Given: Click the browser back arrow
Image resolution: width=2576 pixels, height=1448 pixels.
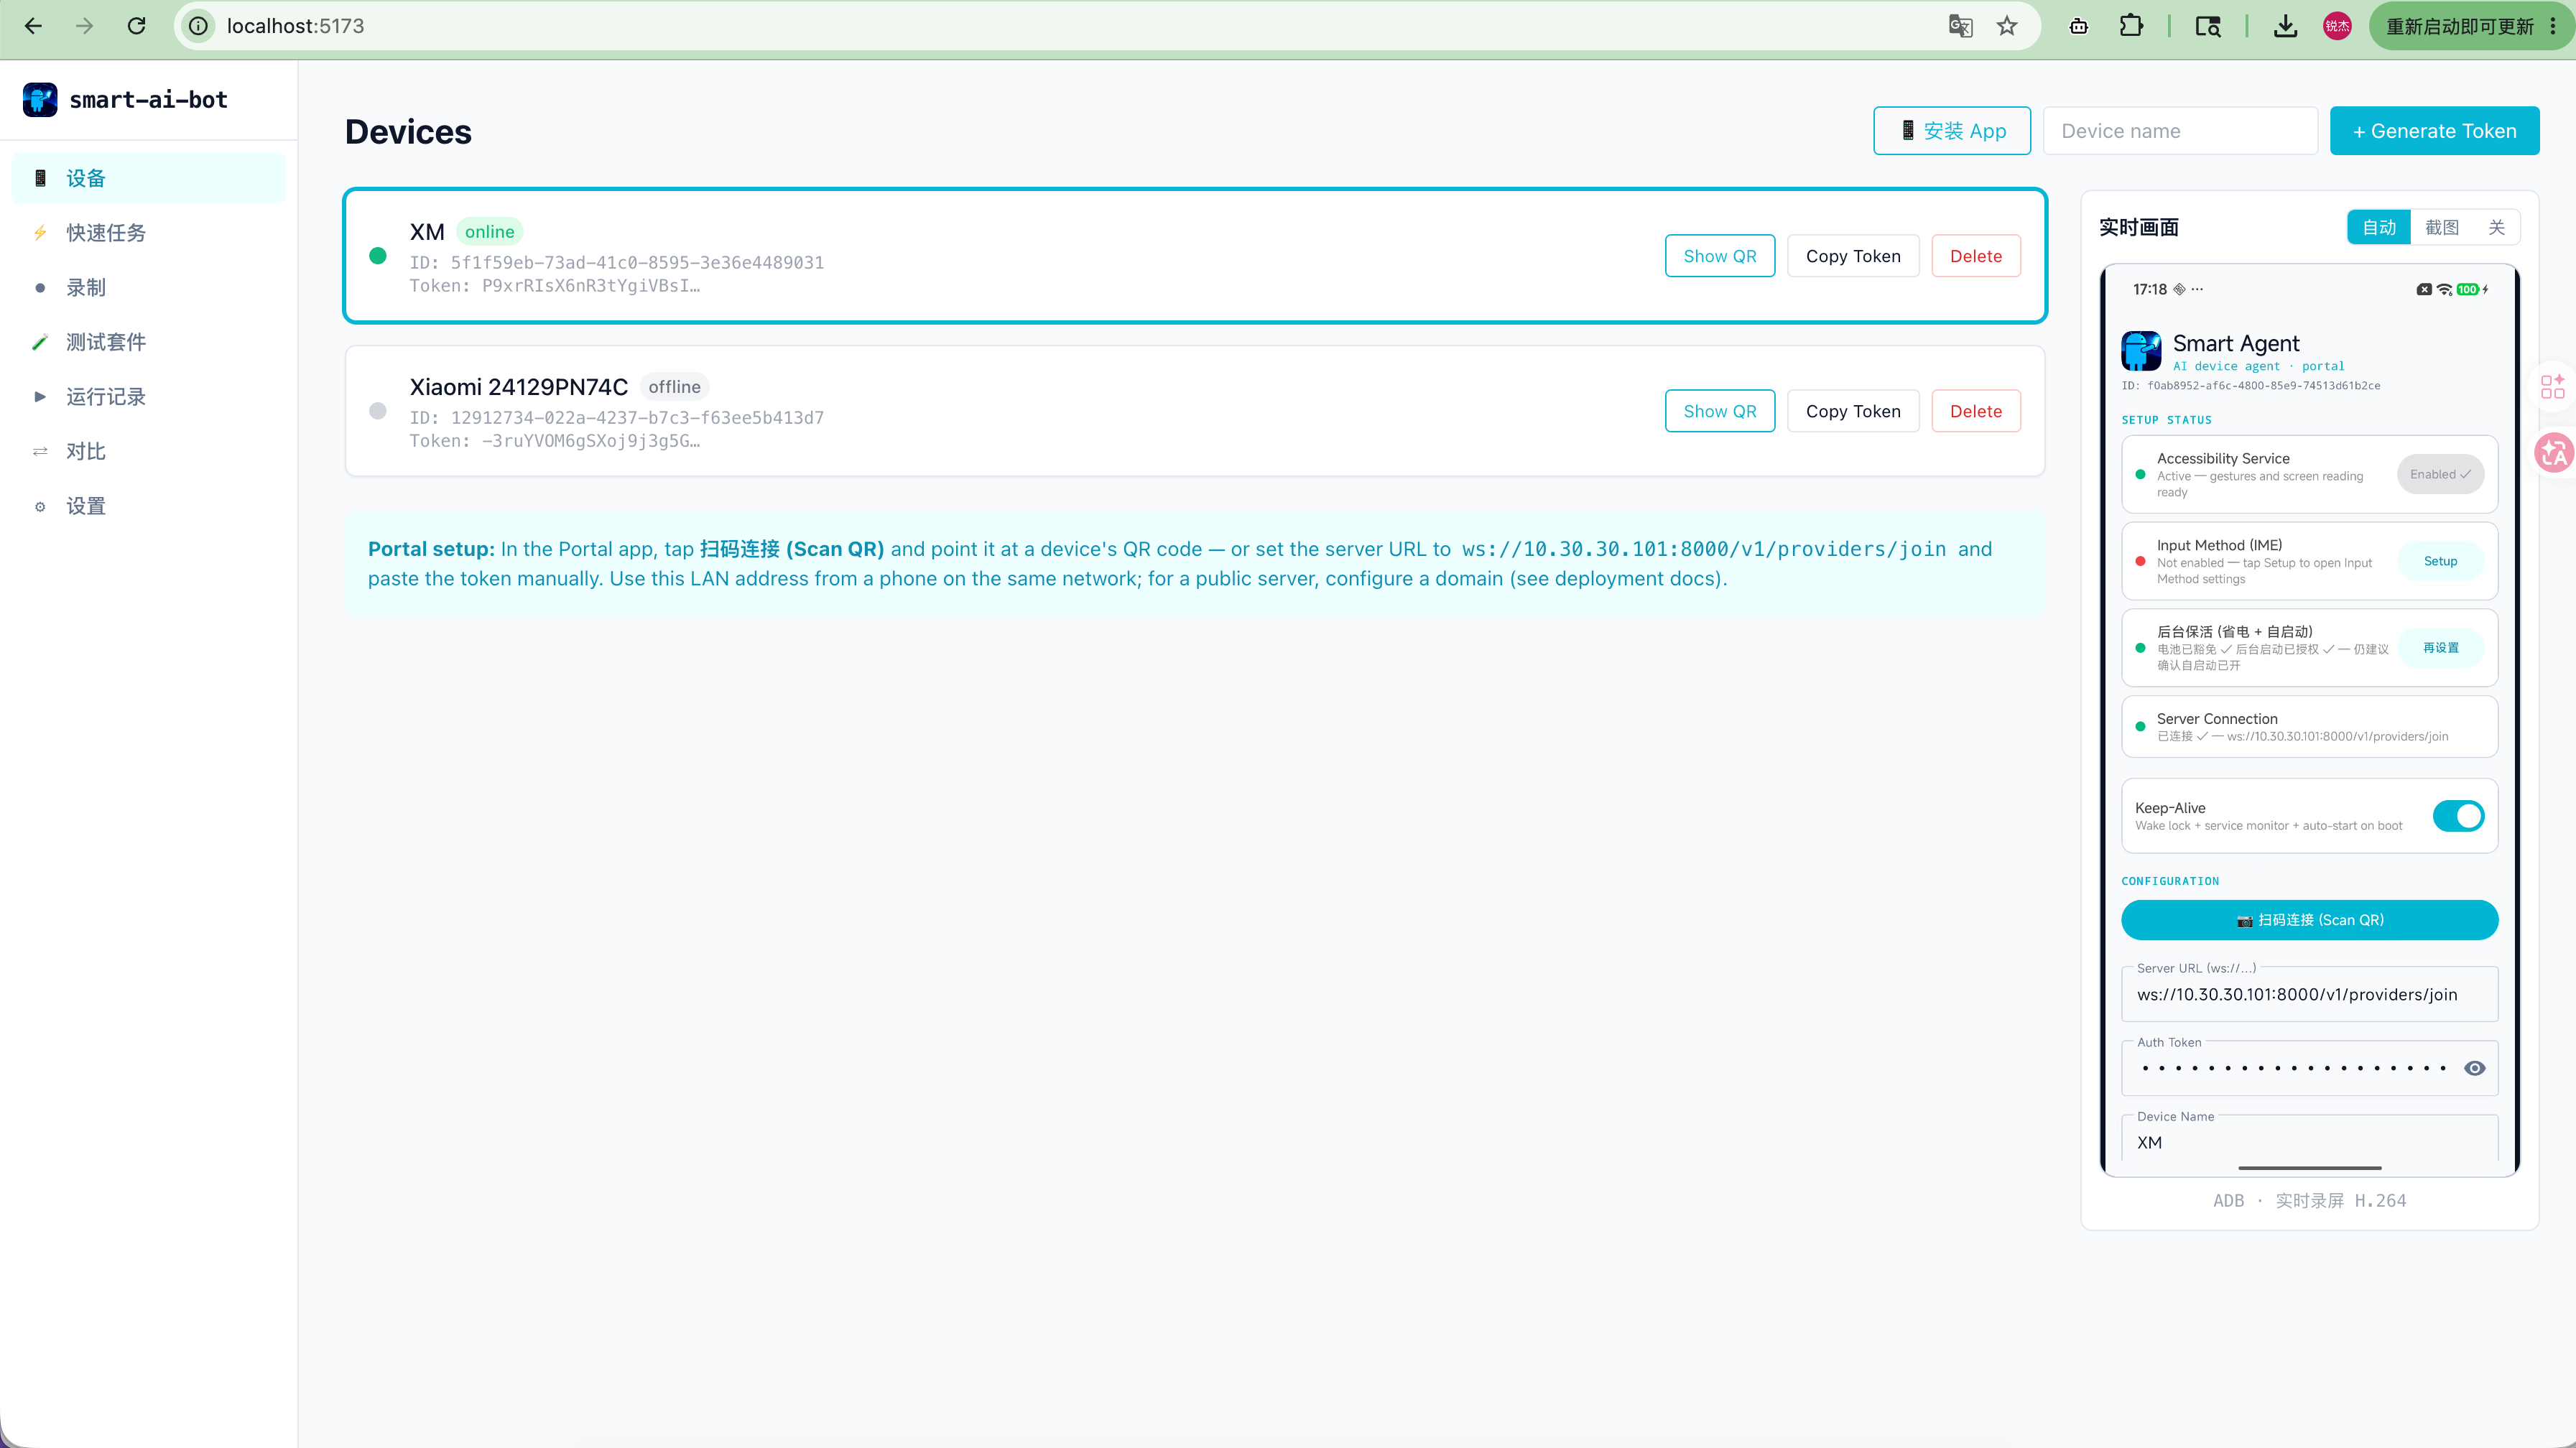Looking at the screenshot, I should click(33, 26).
